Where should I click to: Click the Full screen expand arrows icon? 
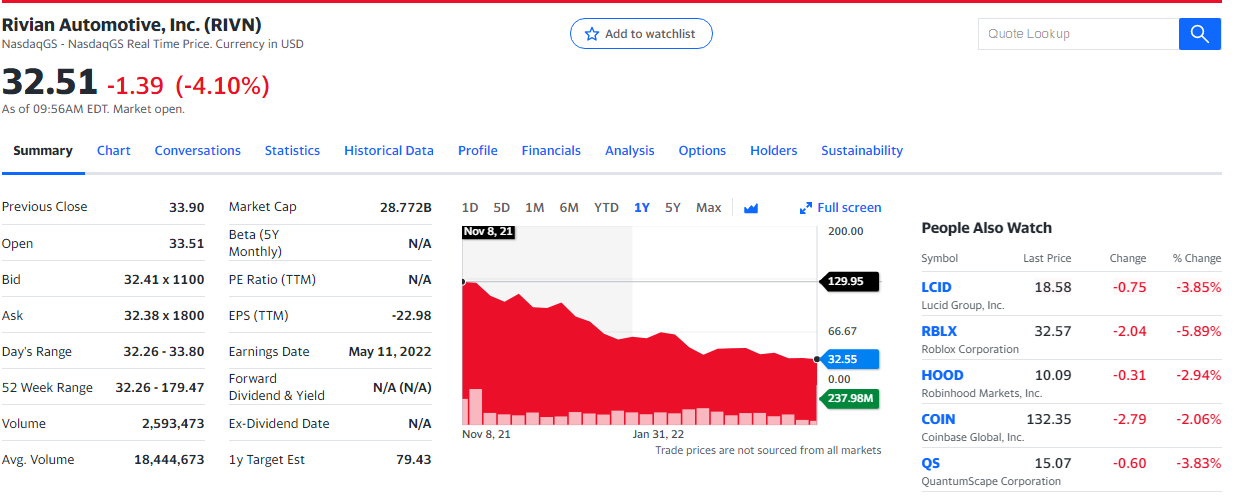805,208
